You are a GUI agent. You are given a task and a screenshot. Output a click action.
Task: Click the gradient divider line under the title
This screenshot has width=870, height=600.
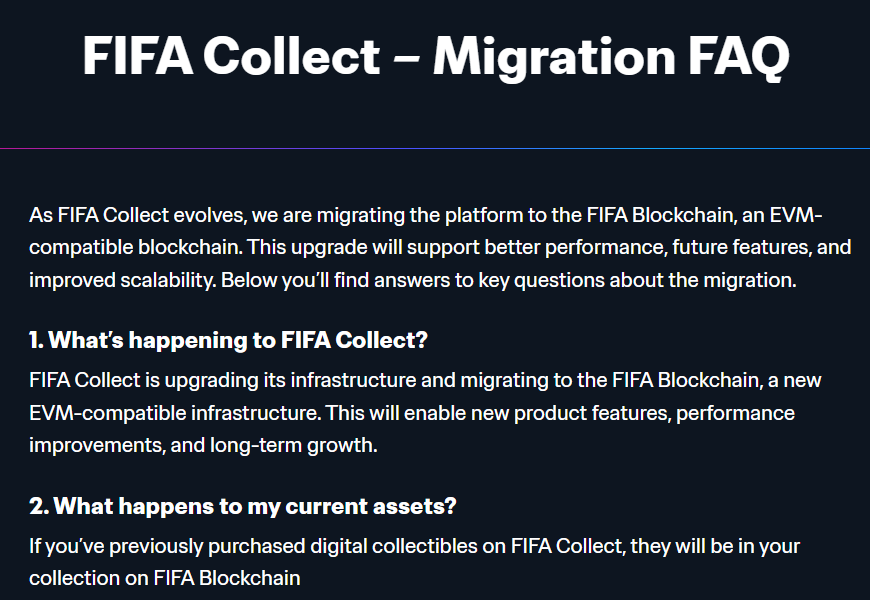(x=435, y=148)
